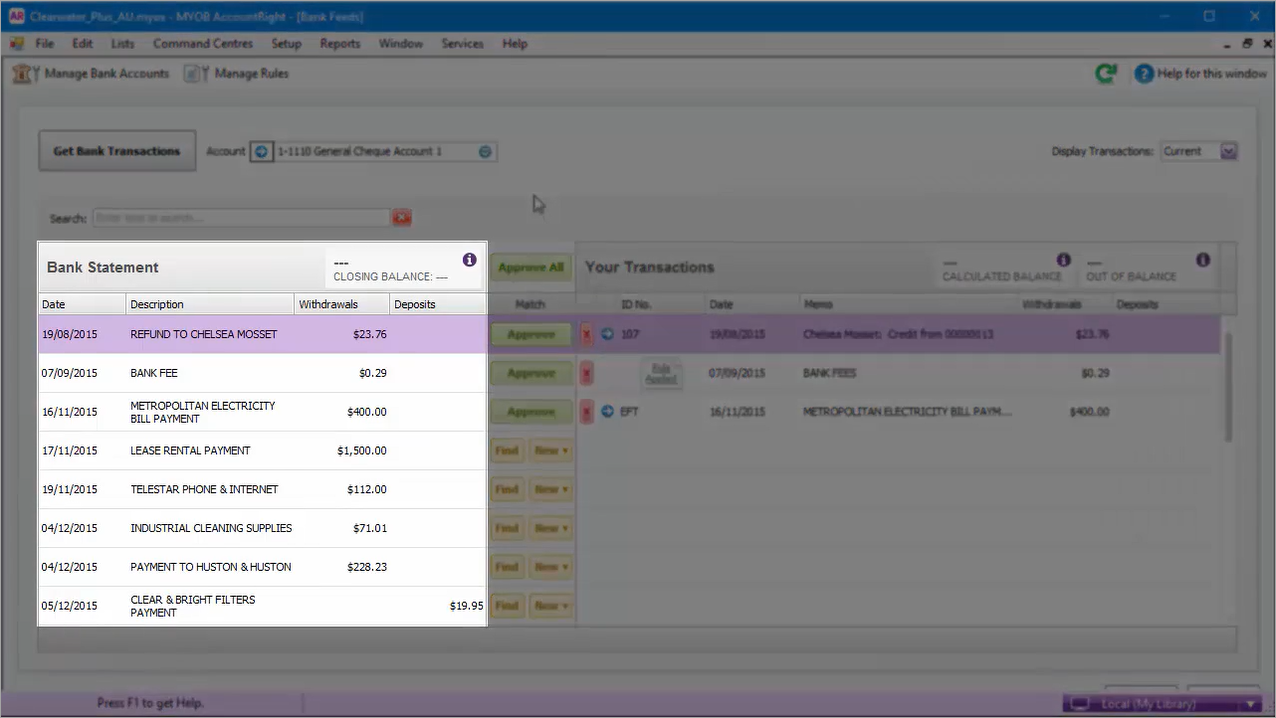The height and width of the screenshot is (718, 1276).
Task: Click the Get Bank Transactions button
Action: pos(117,152)
